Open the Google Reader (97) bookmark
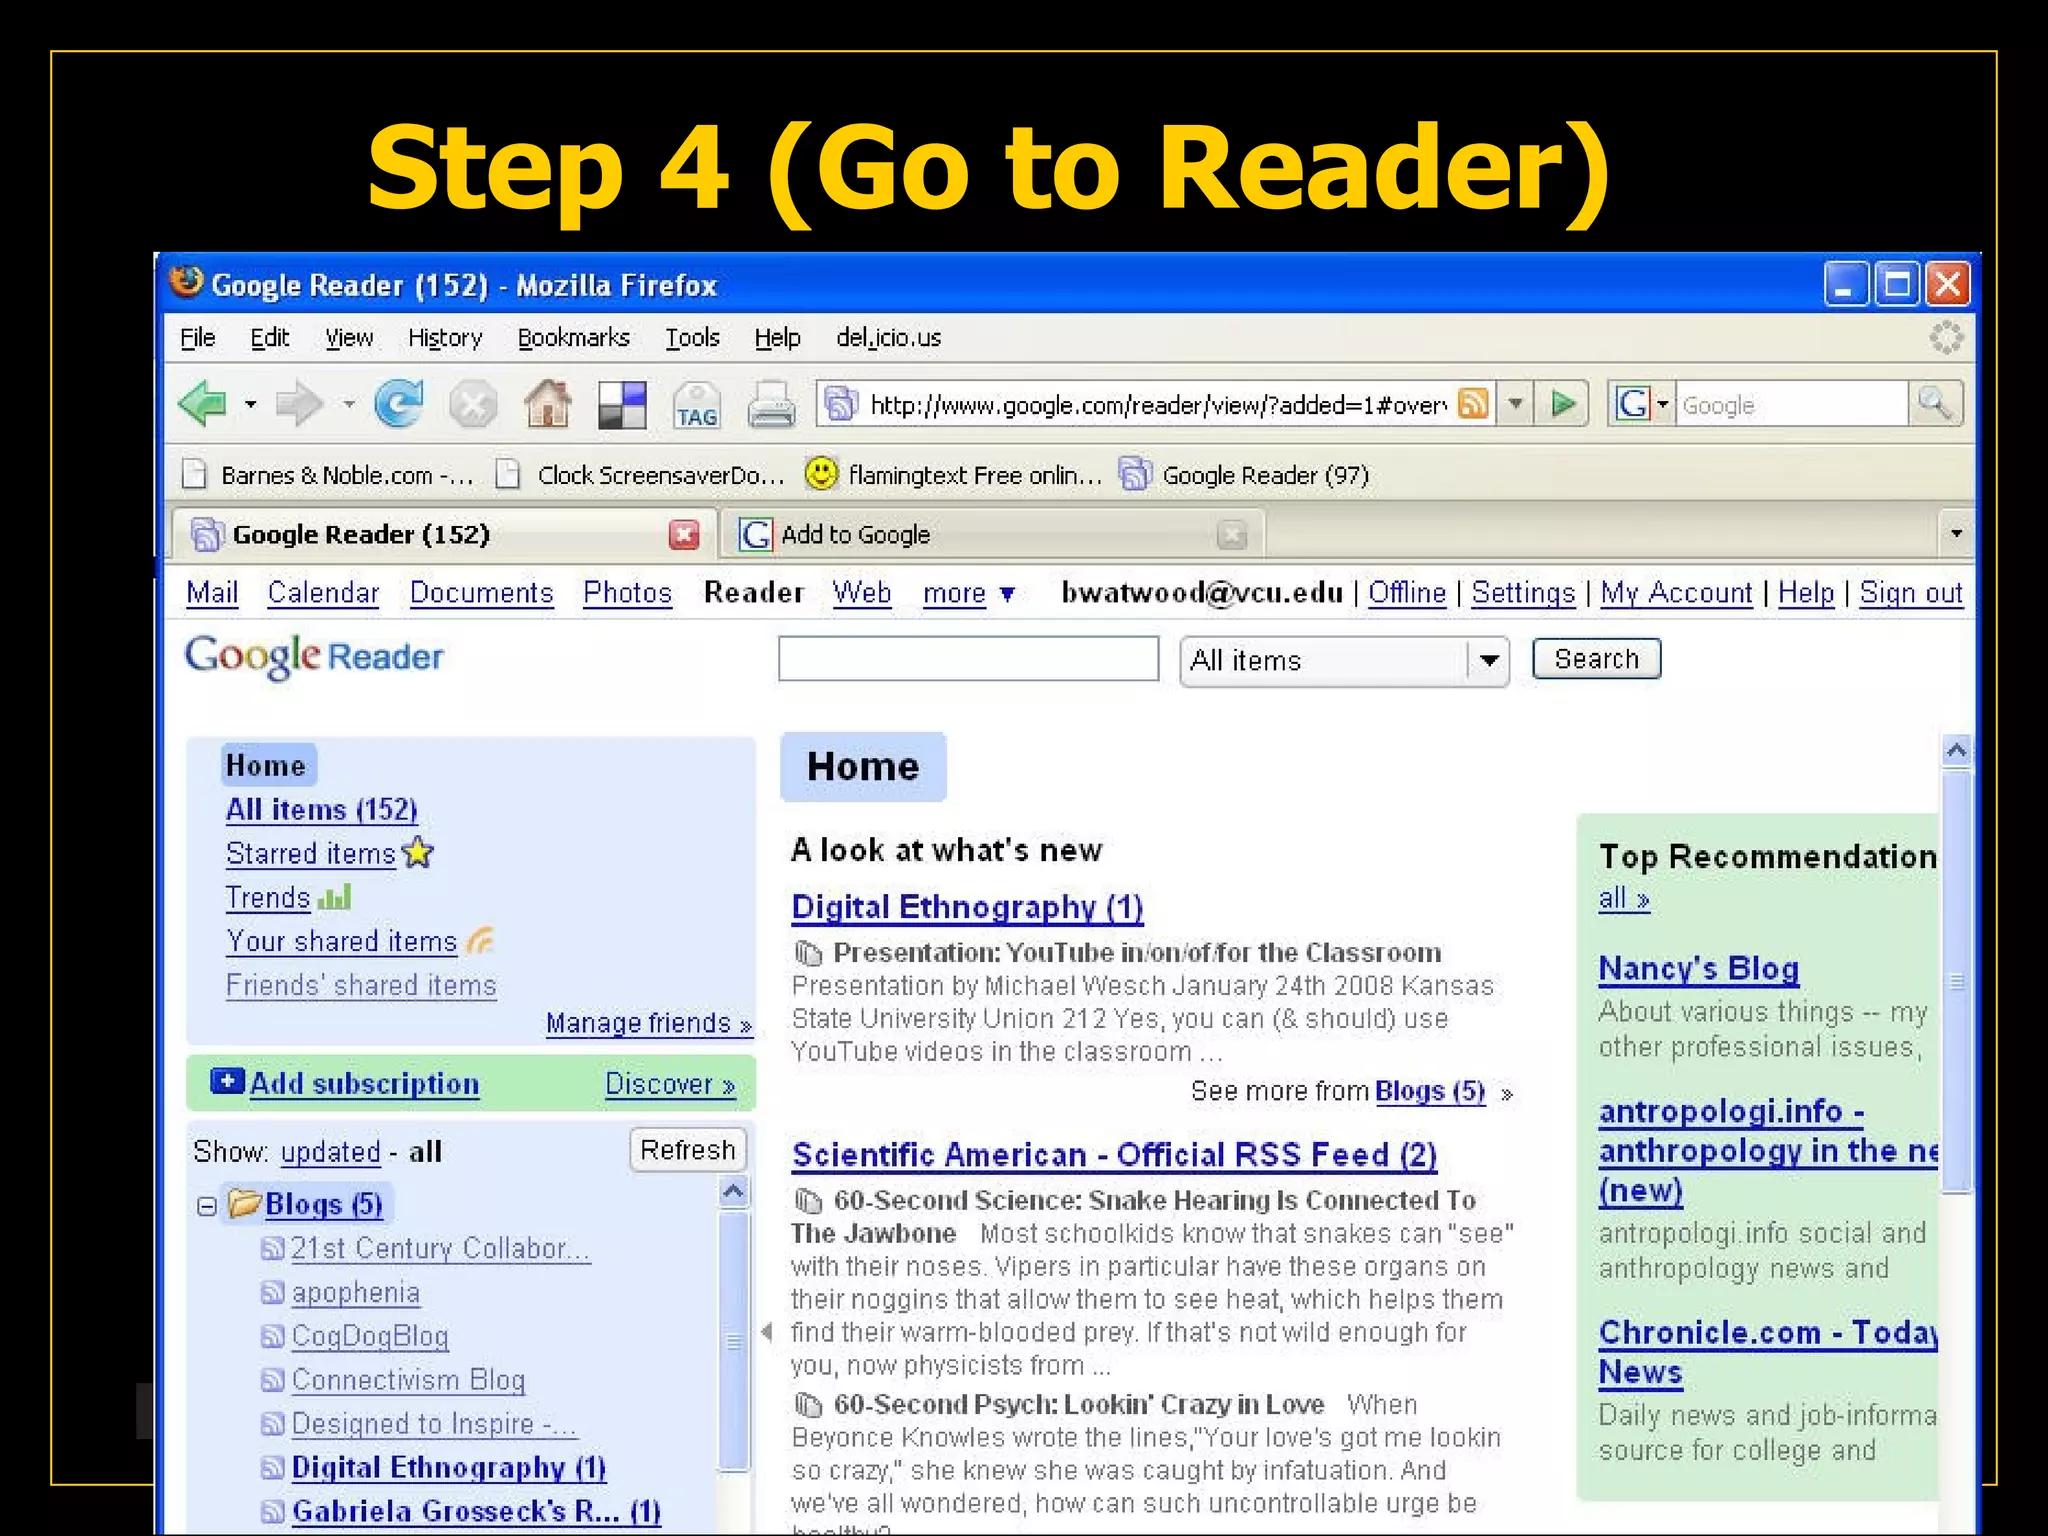 pos(1243,474)
